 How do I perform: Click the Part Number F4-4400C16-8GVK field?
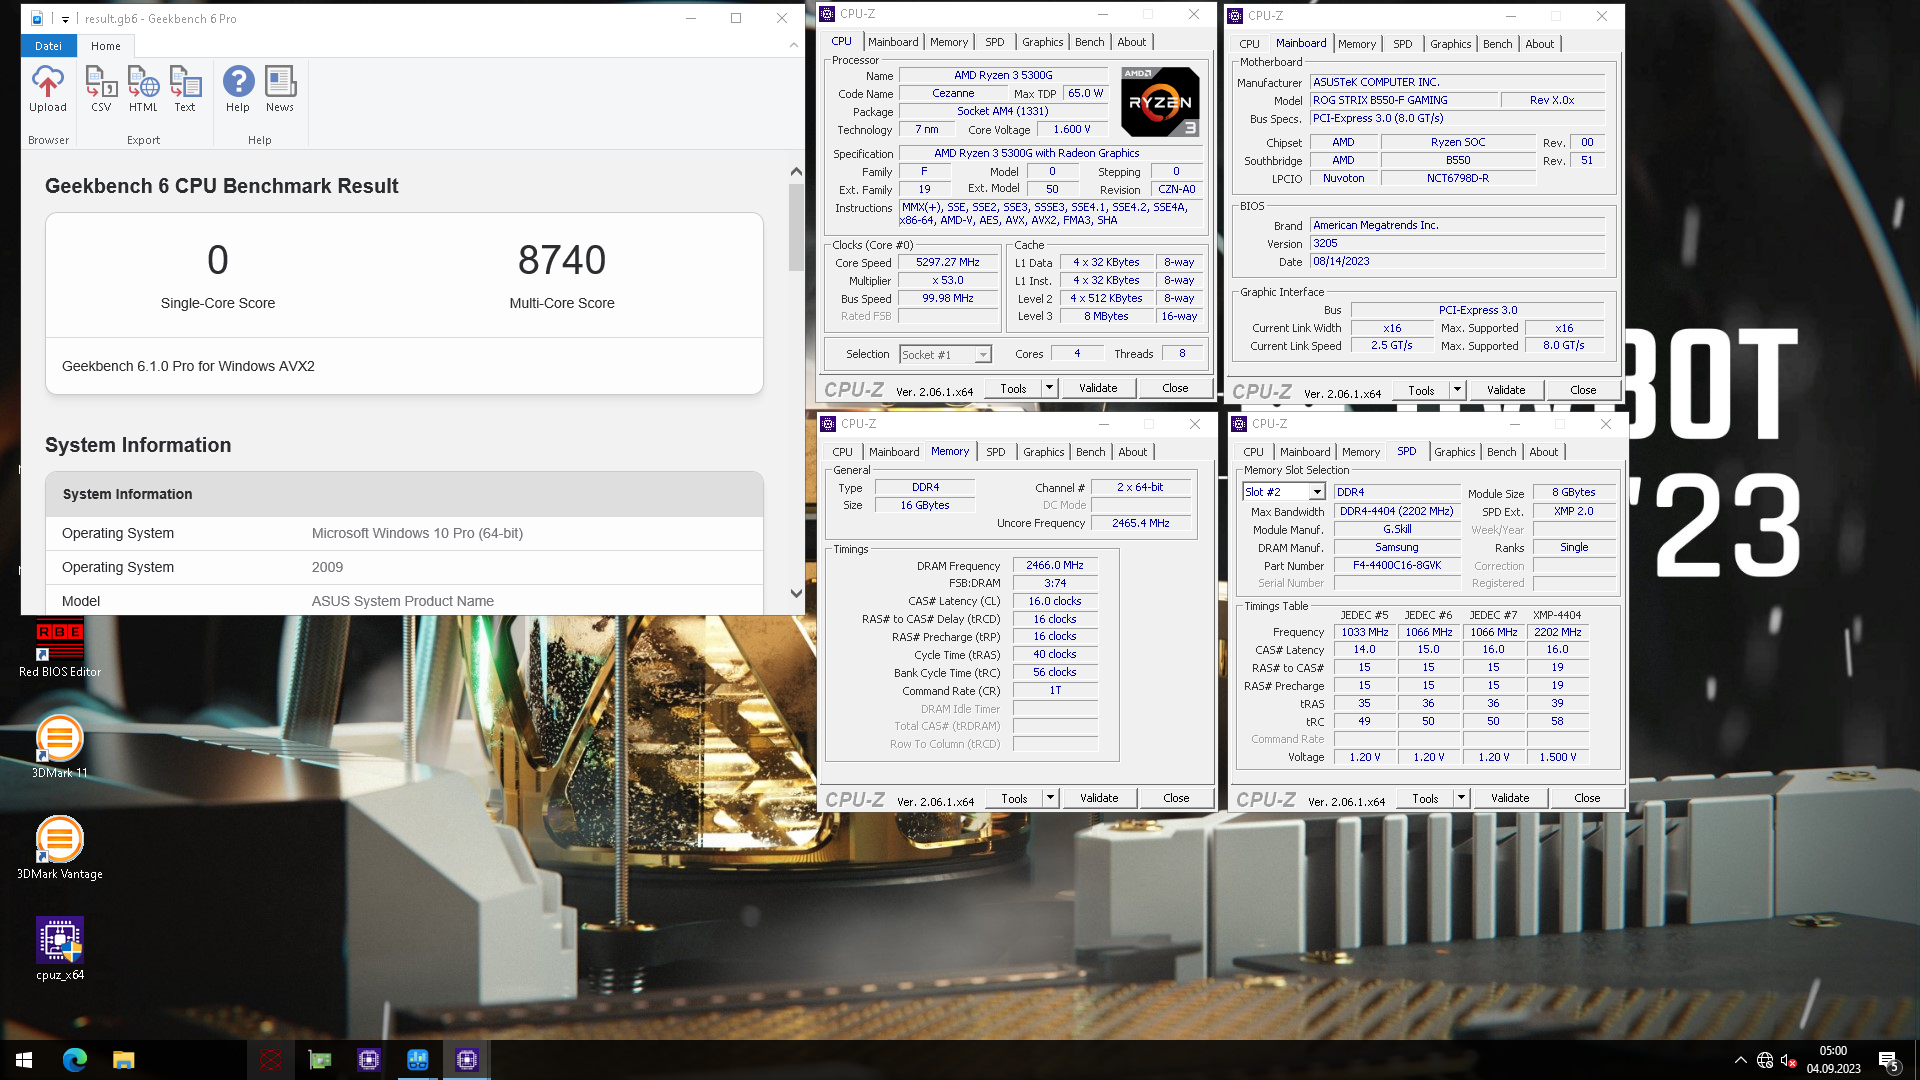1396,565
